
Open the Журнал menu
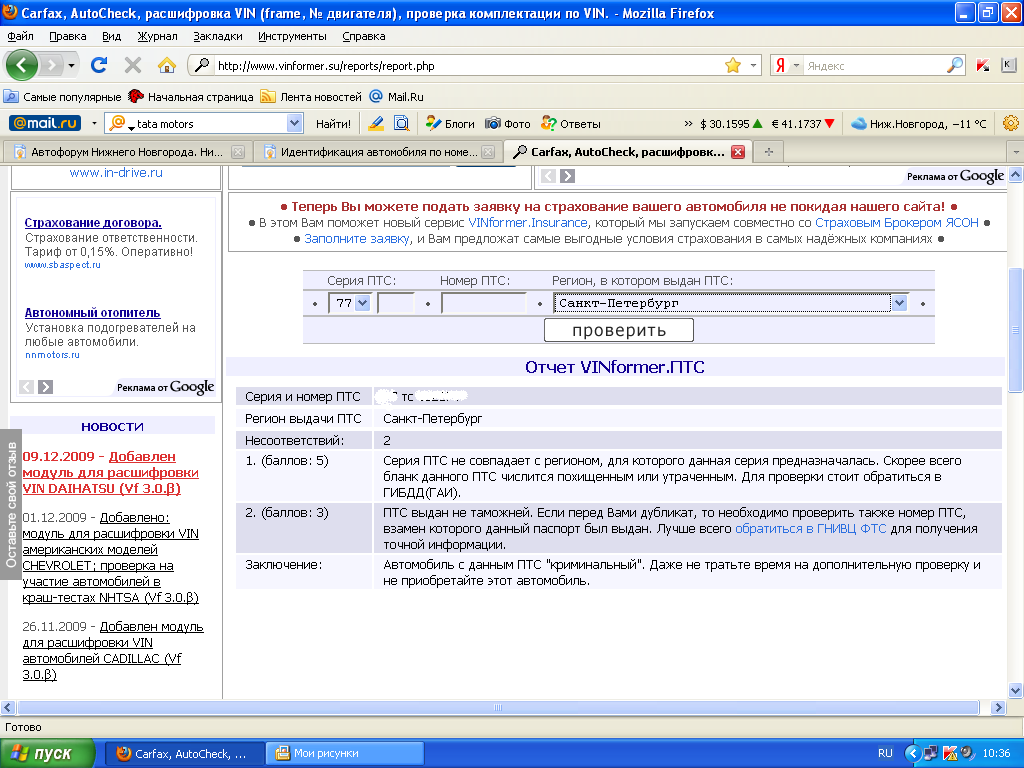(x=157, y=36)
